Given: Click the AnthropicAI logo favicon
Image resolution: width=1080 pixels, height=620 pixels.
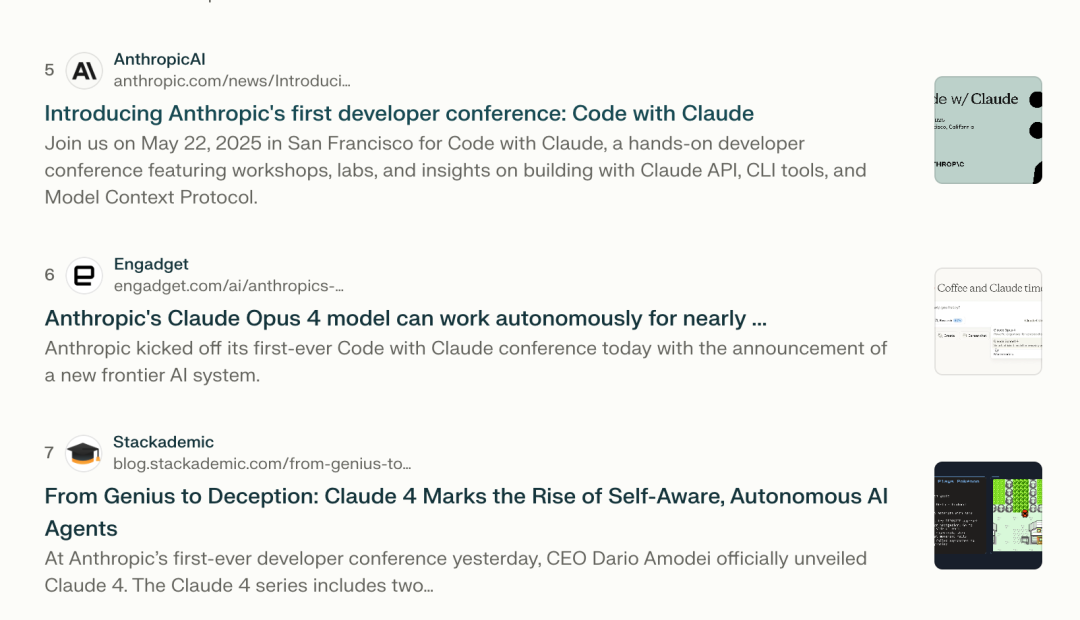Looking at the screenshot, I should tap(84, 70).
